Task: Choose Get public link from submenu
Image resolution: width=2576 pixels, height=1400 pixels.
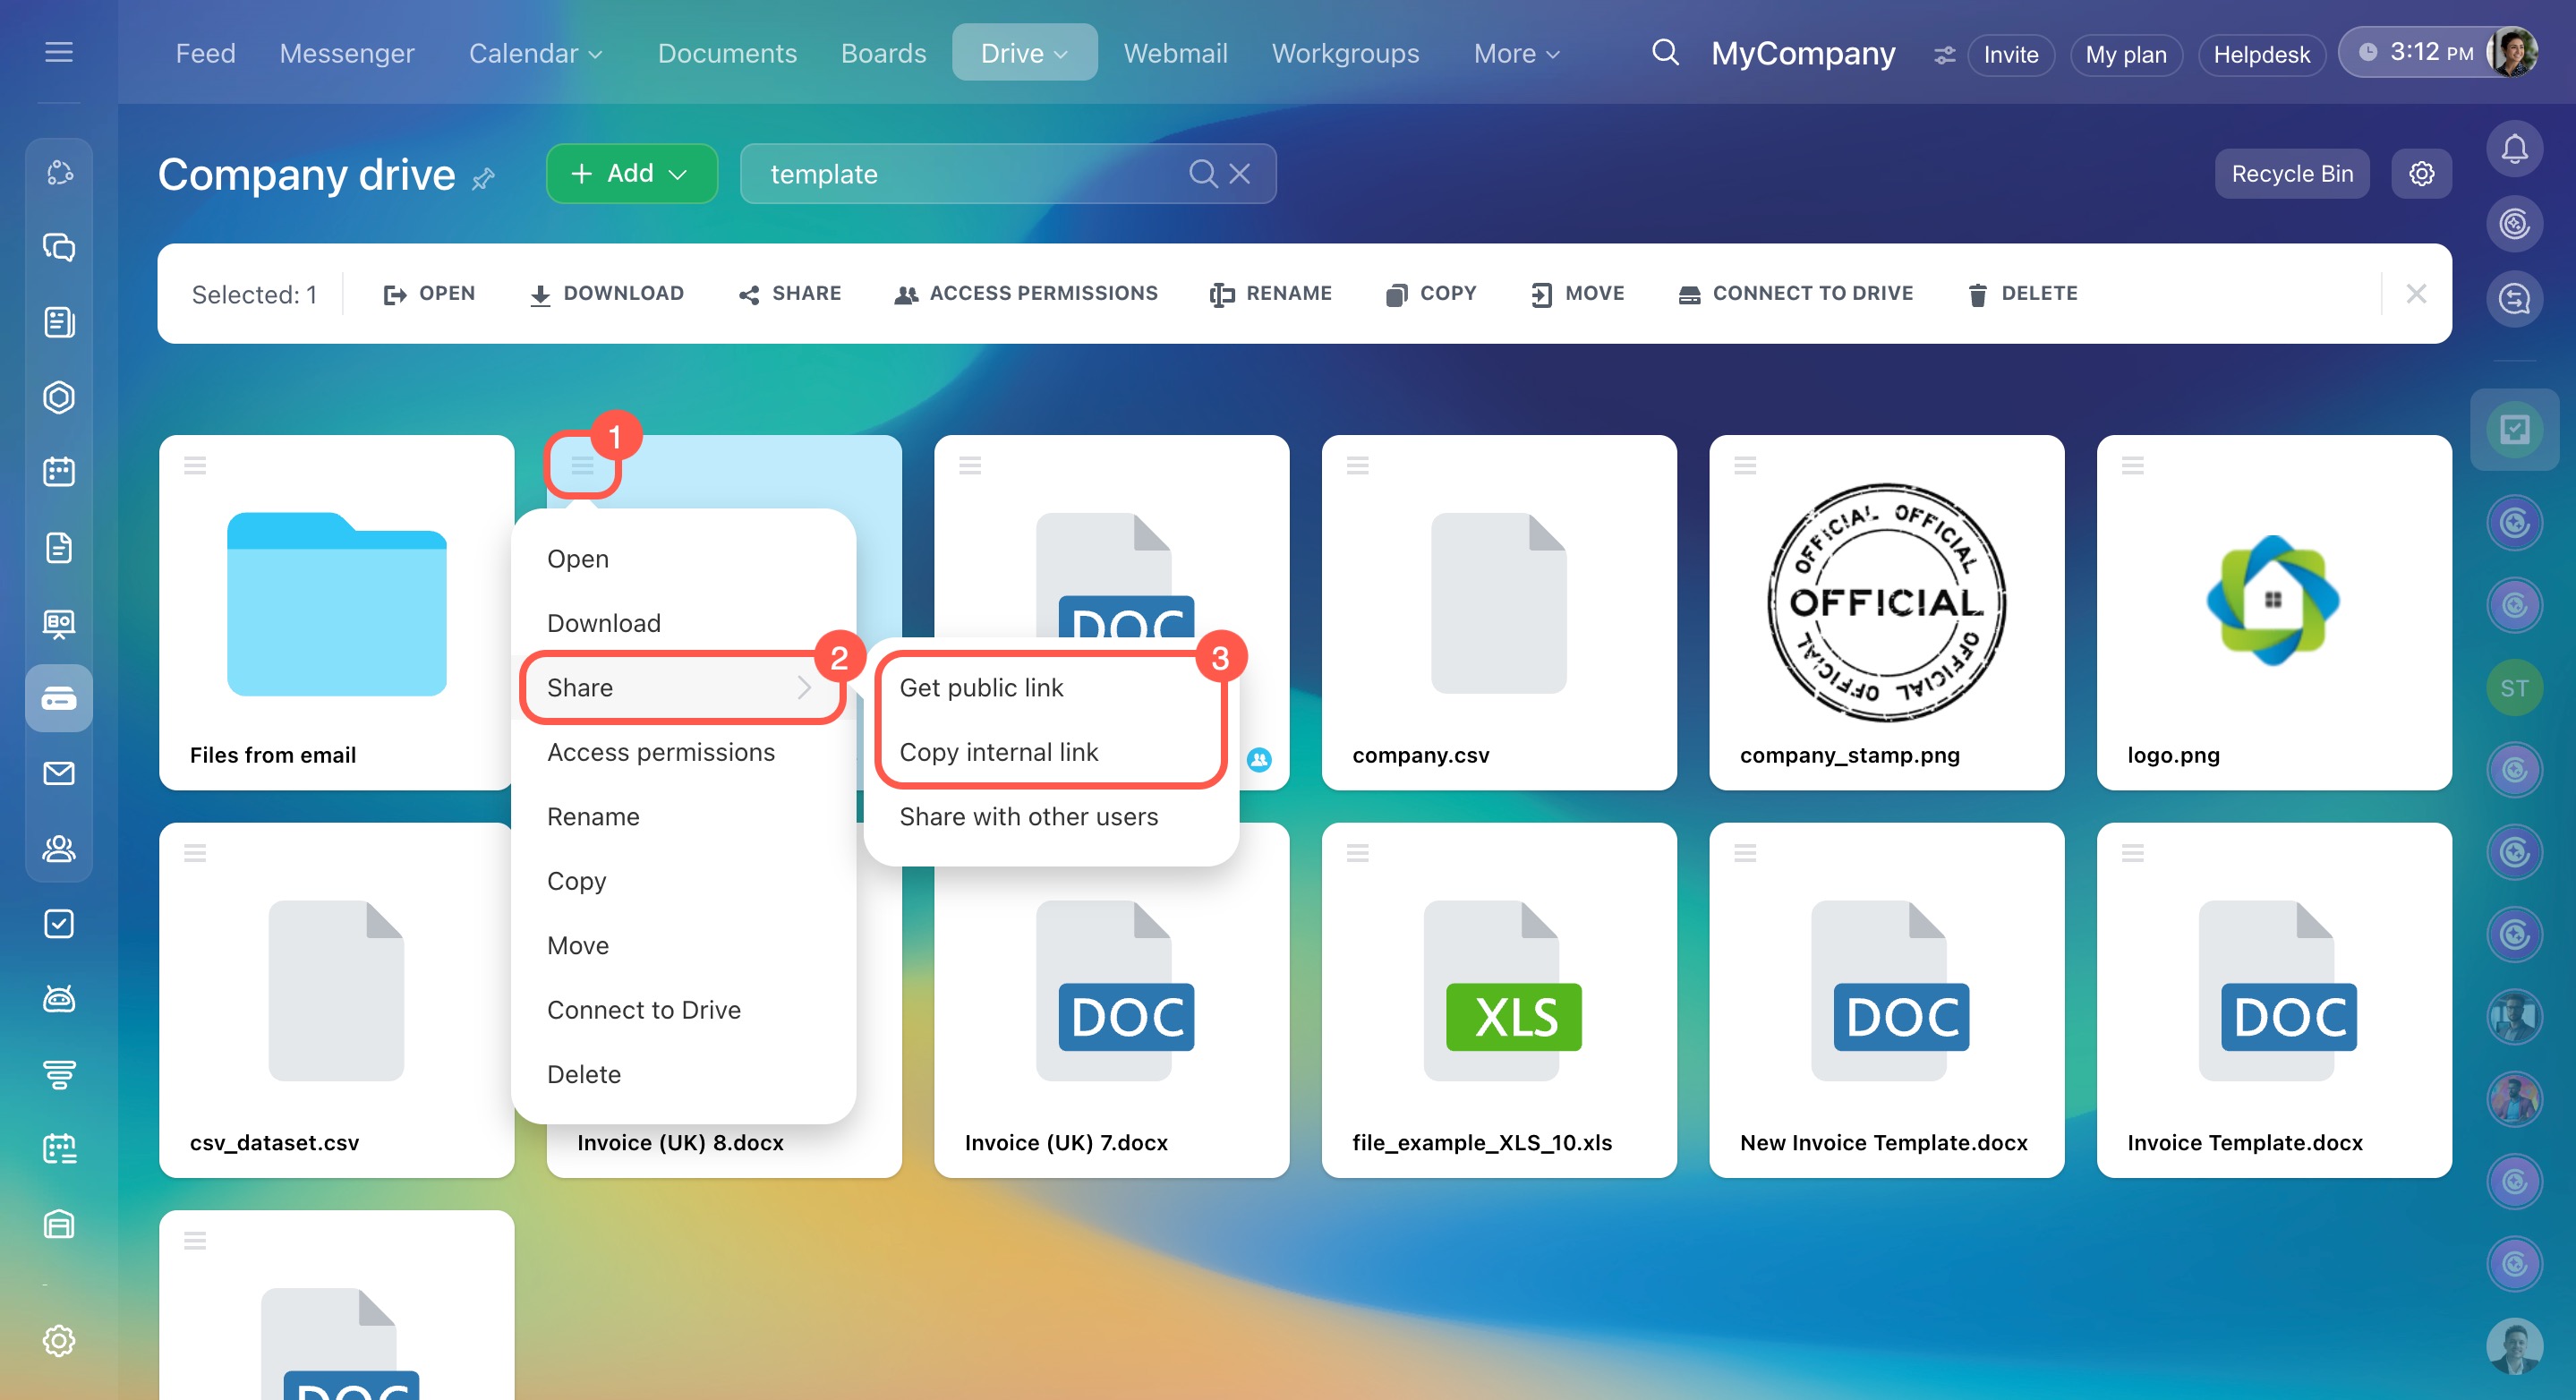Action: click(x=980, y=687)
